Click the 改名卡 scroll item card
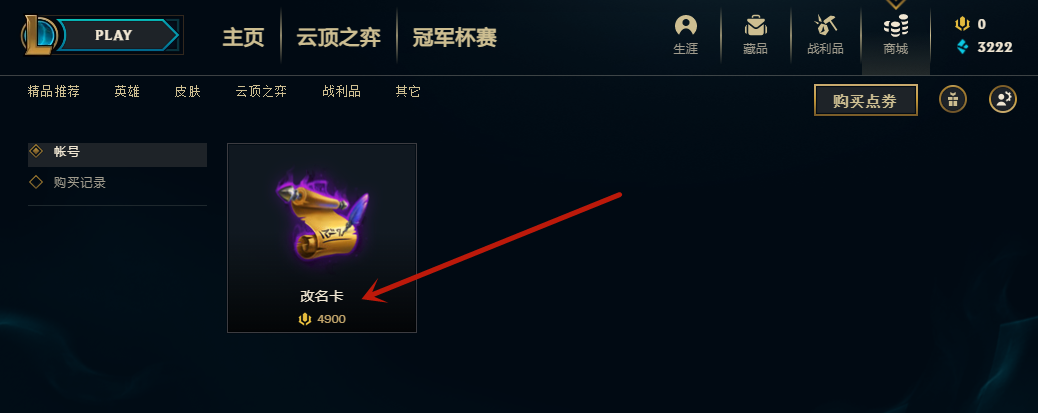 coord(322,238)
